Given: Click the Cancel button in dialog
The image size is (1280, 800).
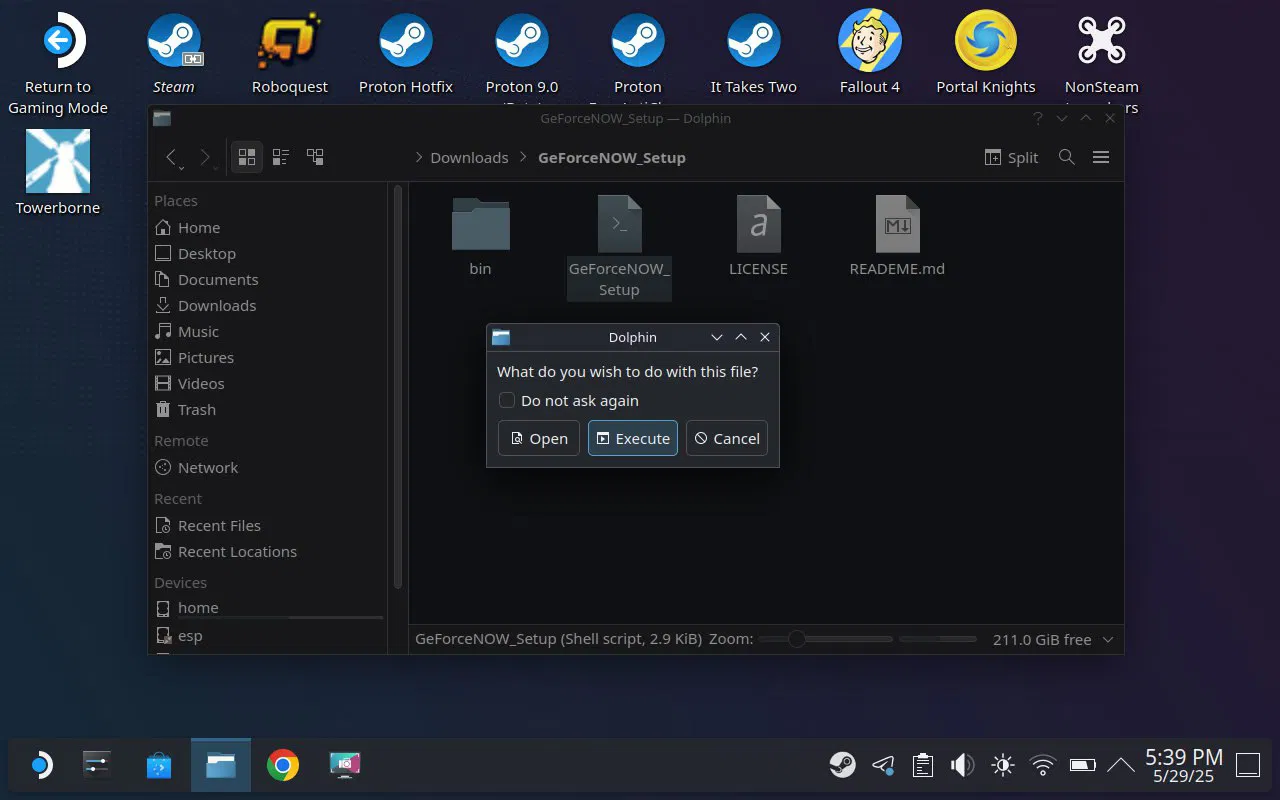Looking at the screenshot, I should pos(727,438).
